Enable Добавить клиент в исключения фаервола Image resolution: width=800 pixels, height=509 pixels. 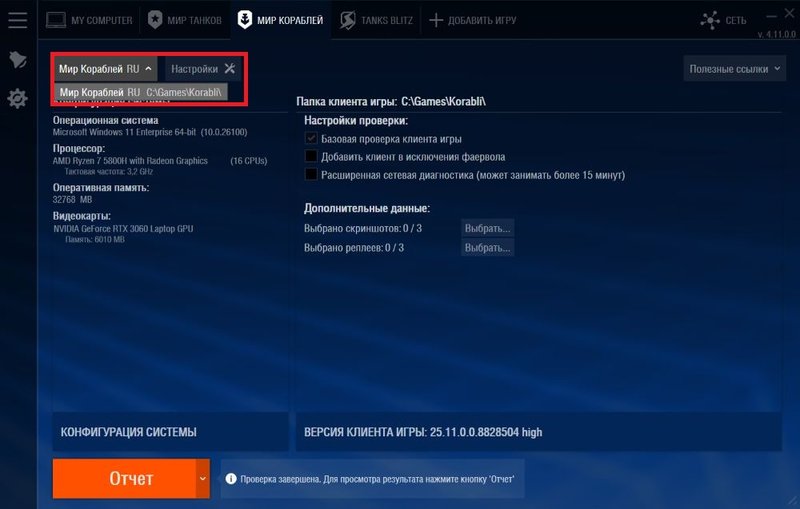(x=311, y=156)
